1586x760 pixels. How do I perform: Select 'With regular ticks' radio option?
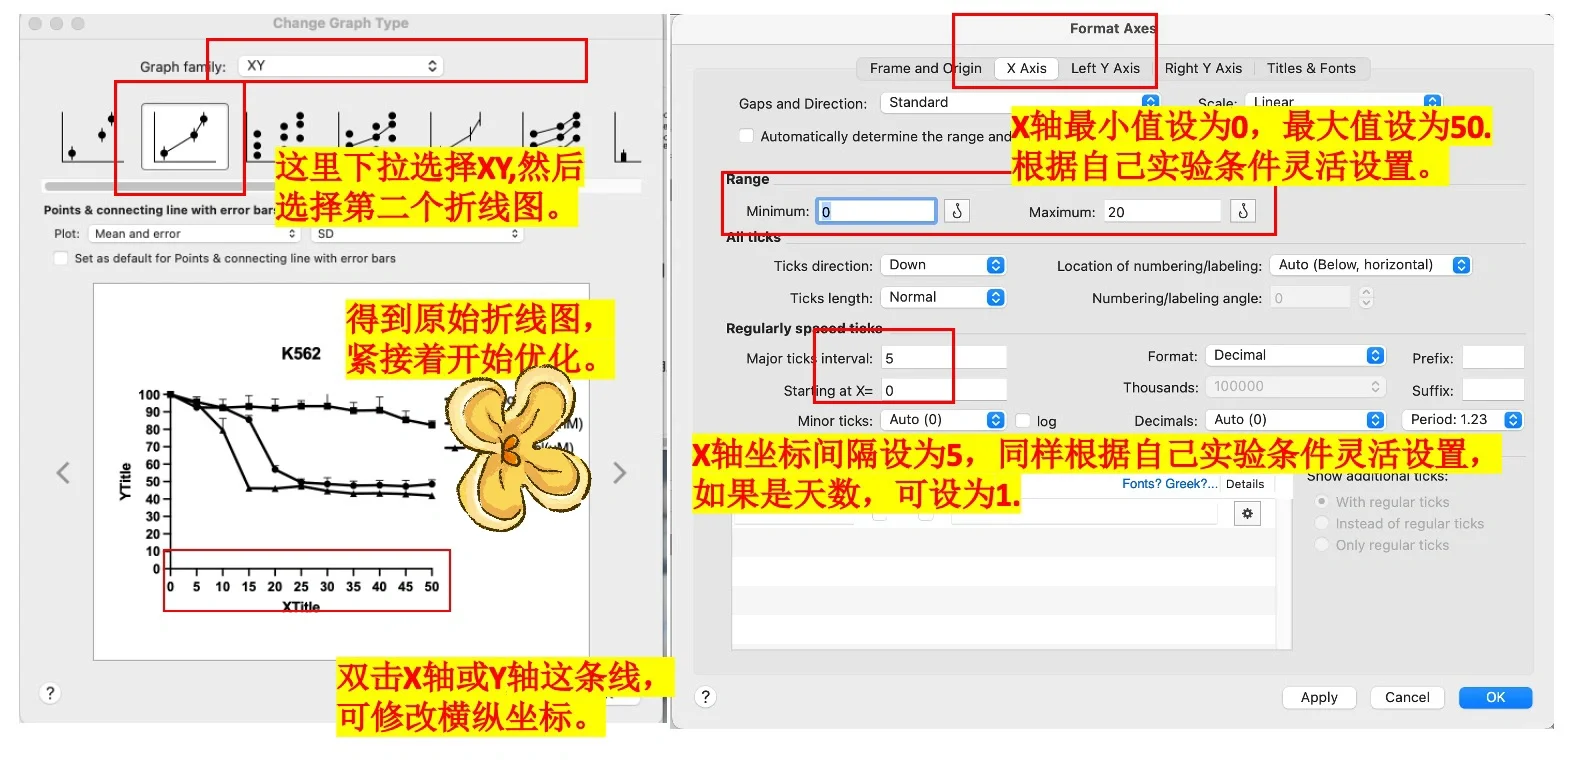(x=1322, y=502)
